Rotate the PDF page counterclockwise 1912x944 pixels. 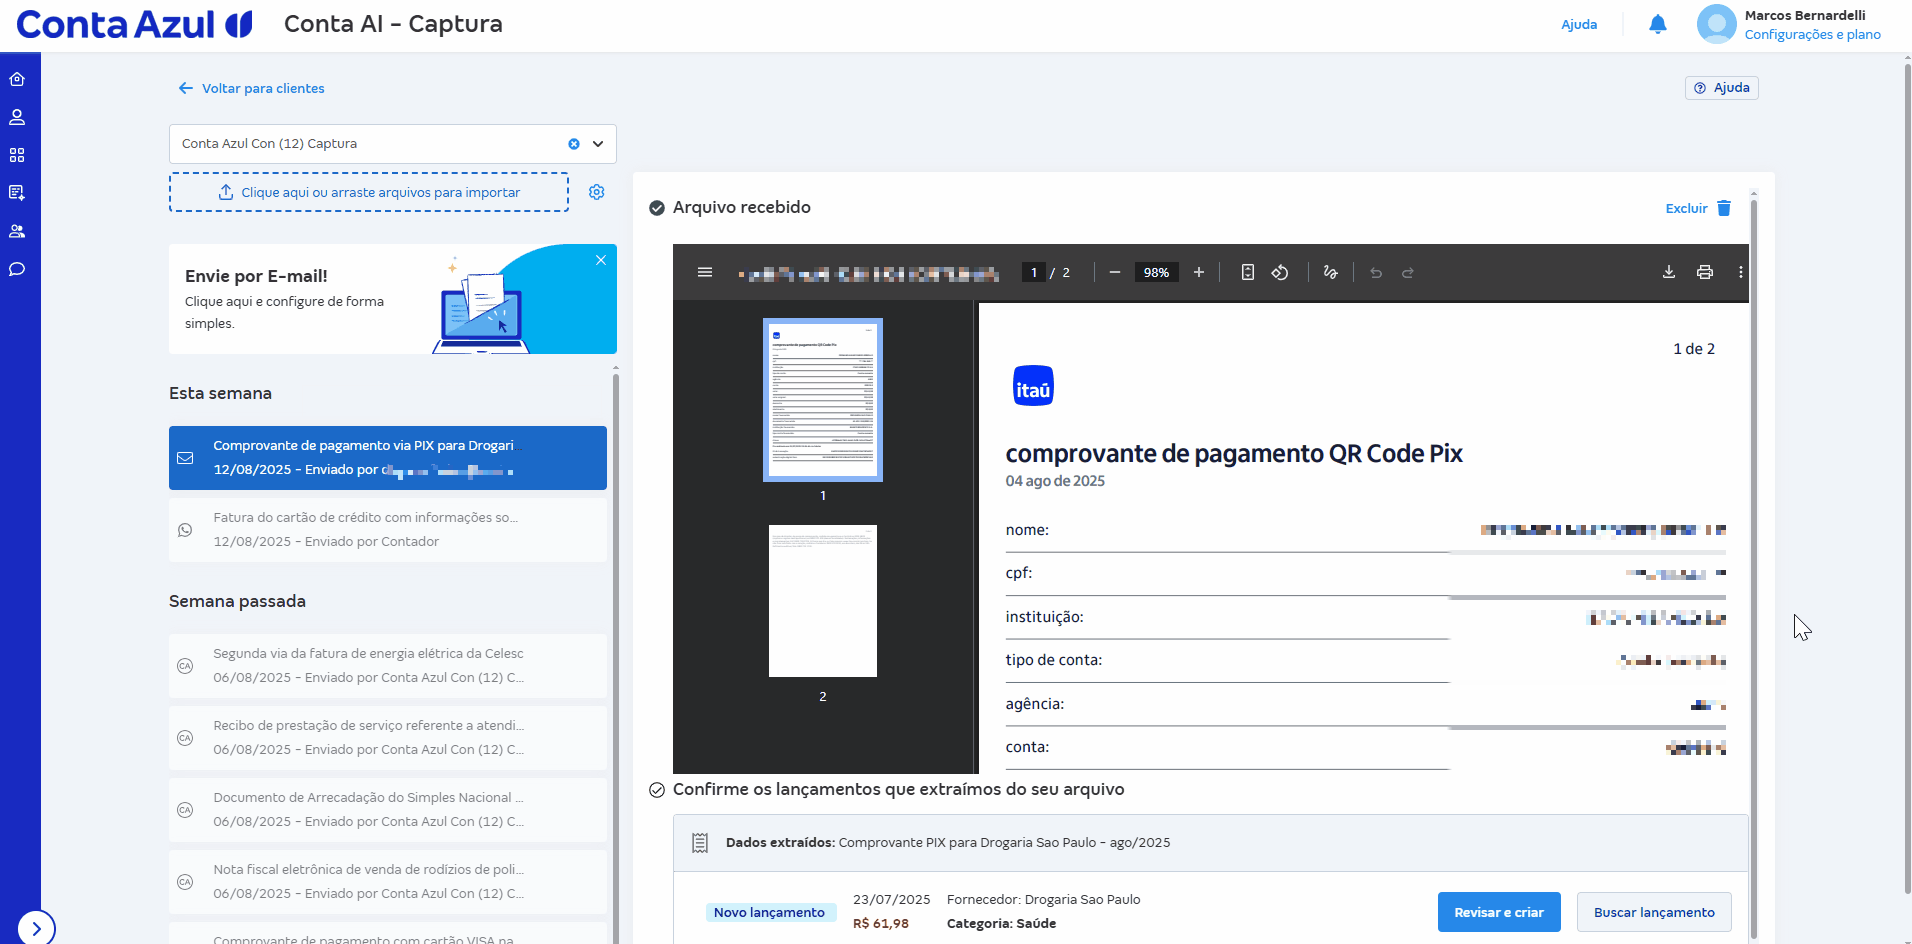pos(1281,272)
